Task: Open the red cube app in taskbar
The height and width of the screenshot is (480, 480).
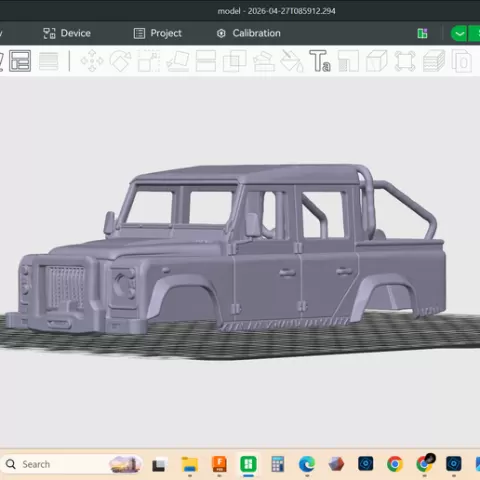Action: tap(336, 464)
